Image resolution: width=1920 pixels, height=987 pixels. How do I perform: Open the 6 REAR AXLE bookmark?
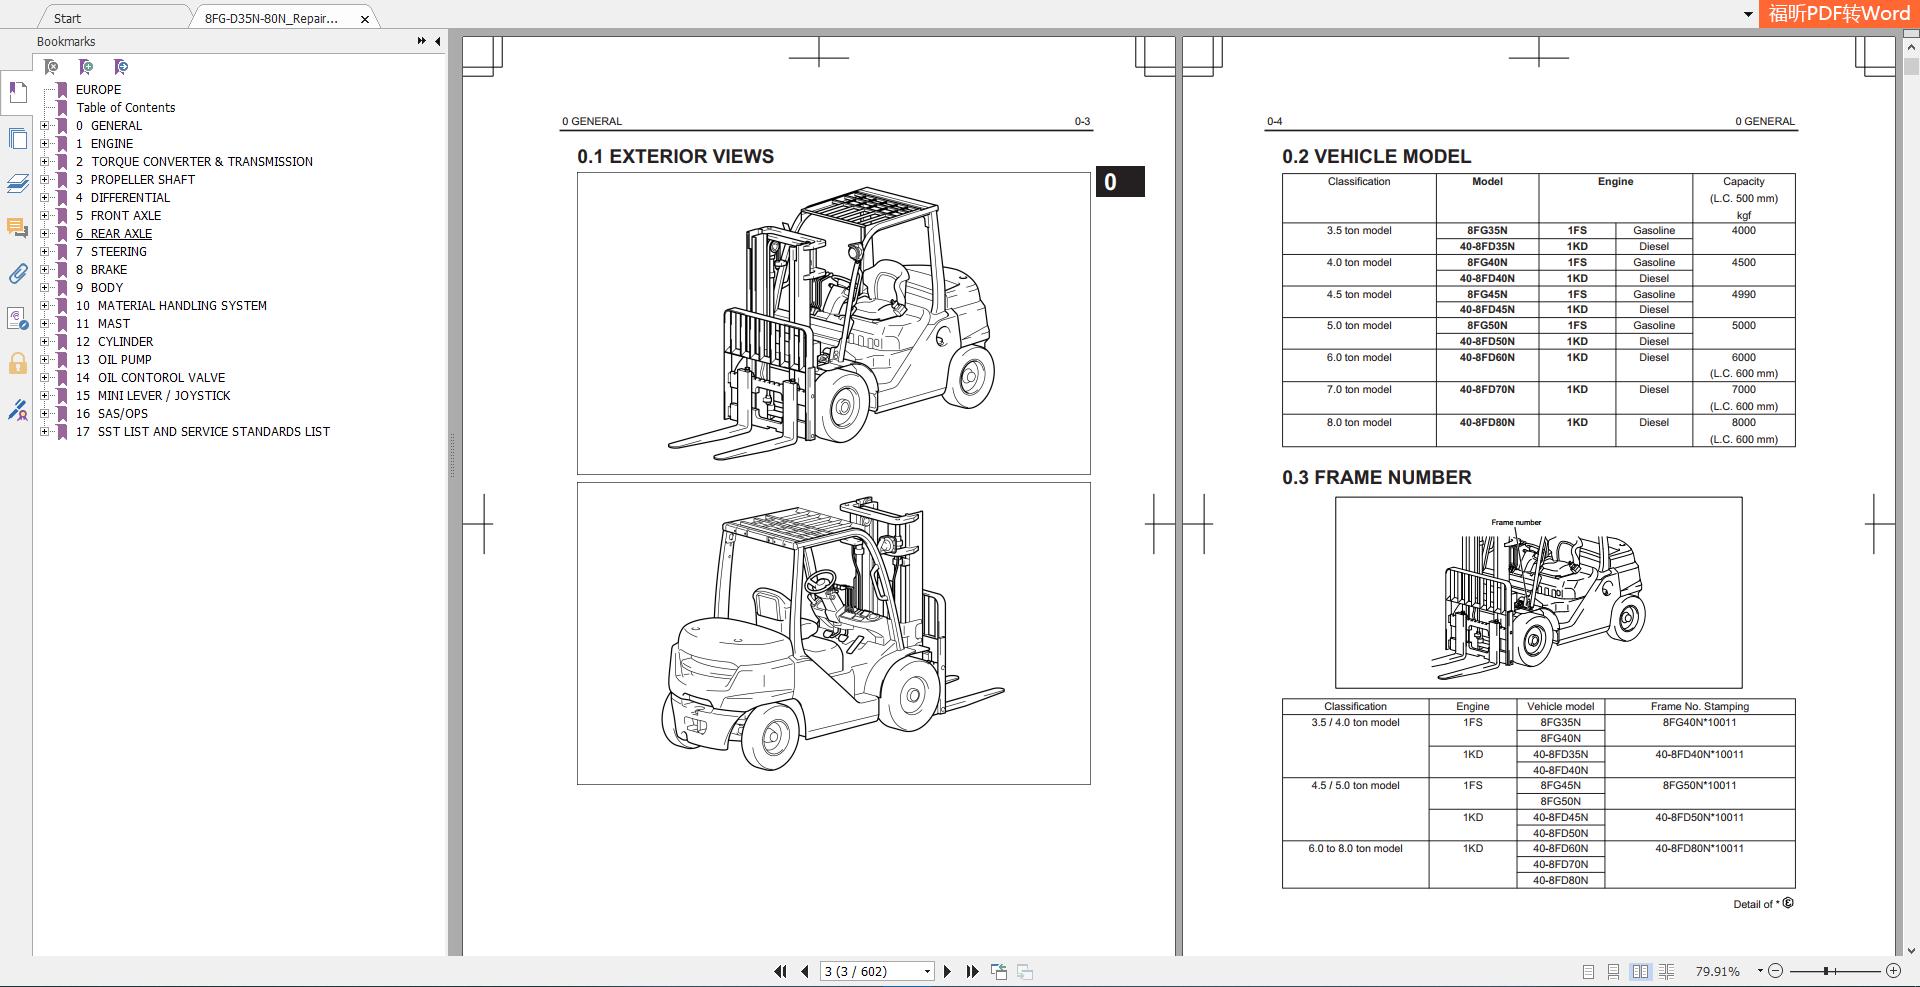click(x=121, y=234)
